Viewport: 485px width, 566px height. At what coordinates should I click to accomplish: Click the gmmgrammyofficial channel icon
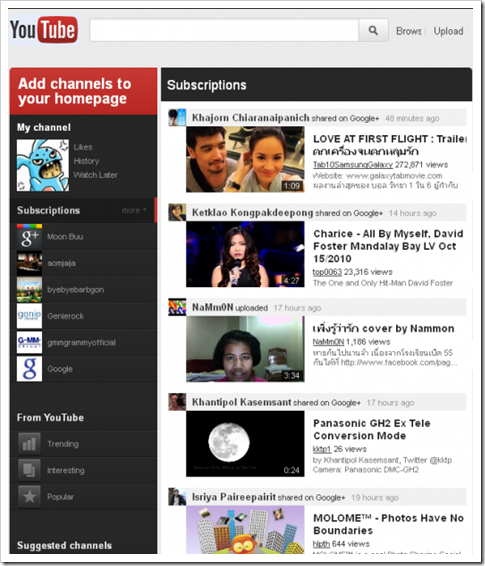click(29, 343)
